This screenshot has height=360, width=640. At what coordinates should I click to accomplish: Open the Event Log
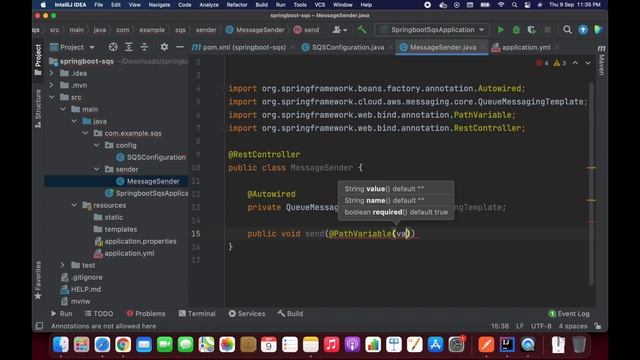(569, 313)
